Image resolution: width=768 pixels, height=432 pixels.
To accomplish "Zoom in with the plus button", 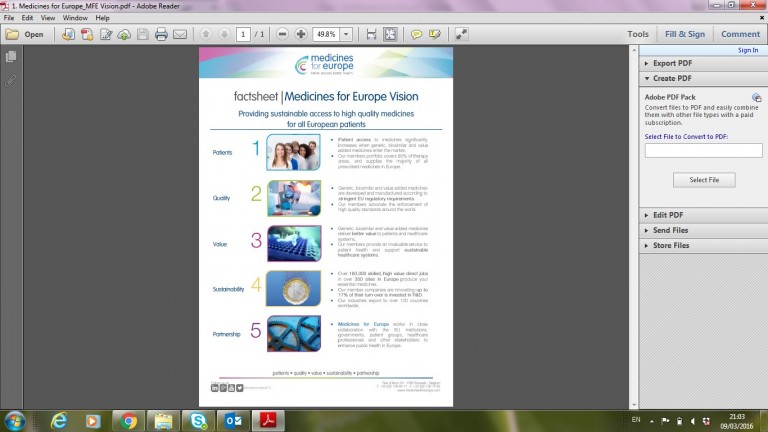I will [301, 34].
